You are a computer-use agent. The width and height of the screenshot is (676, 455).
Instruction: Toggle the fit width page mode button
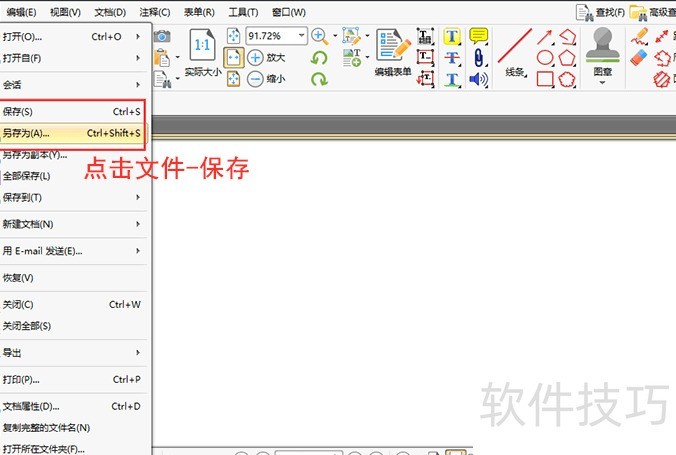coord(233,57)
